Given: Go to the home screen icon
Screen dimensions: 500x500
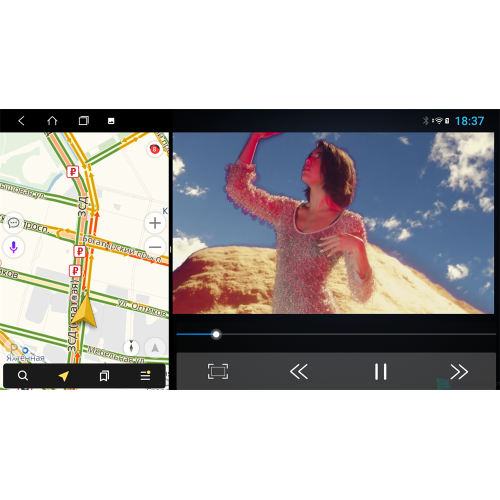Looking at the screenshot, I should [52, 121].
